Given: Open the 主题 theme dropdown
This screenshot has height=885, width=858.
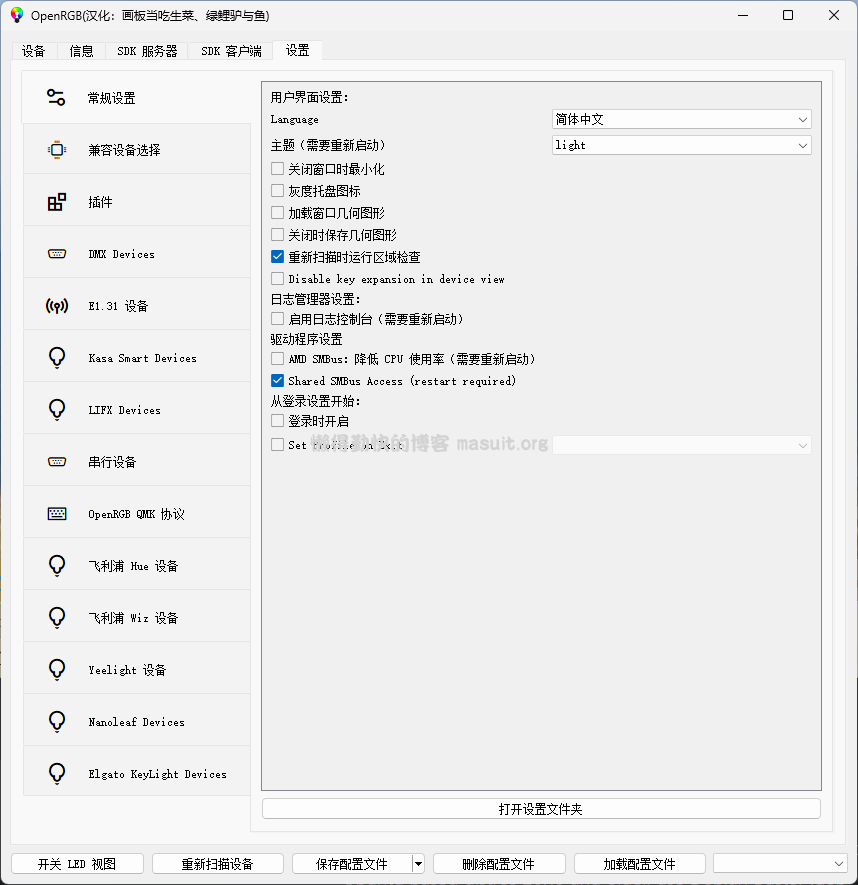Looking at the screenshot, I should coord(680,144).
